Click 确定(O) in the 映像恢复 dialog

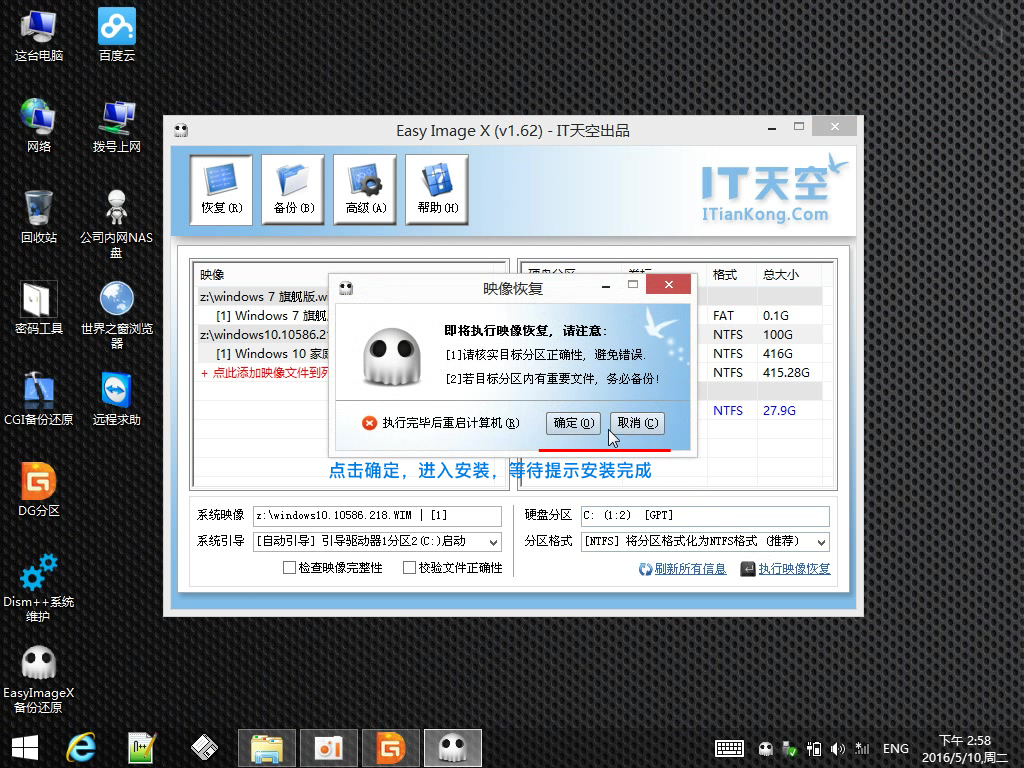pyautogui.click(x=573, y=423)
